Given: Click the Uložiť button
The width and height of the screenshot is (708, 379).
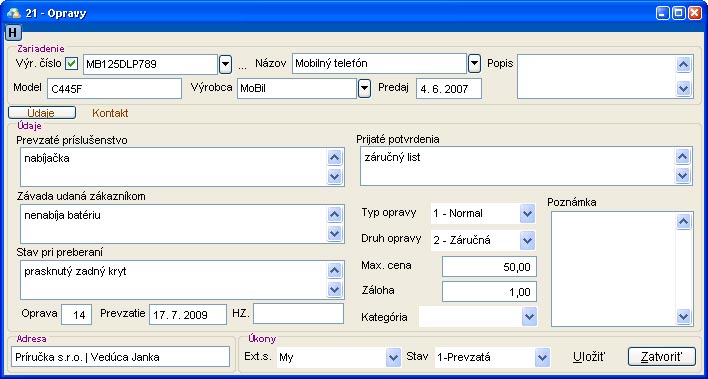Looking at the screenshot, I should pos(589,357).
